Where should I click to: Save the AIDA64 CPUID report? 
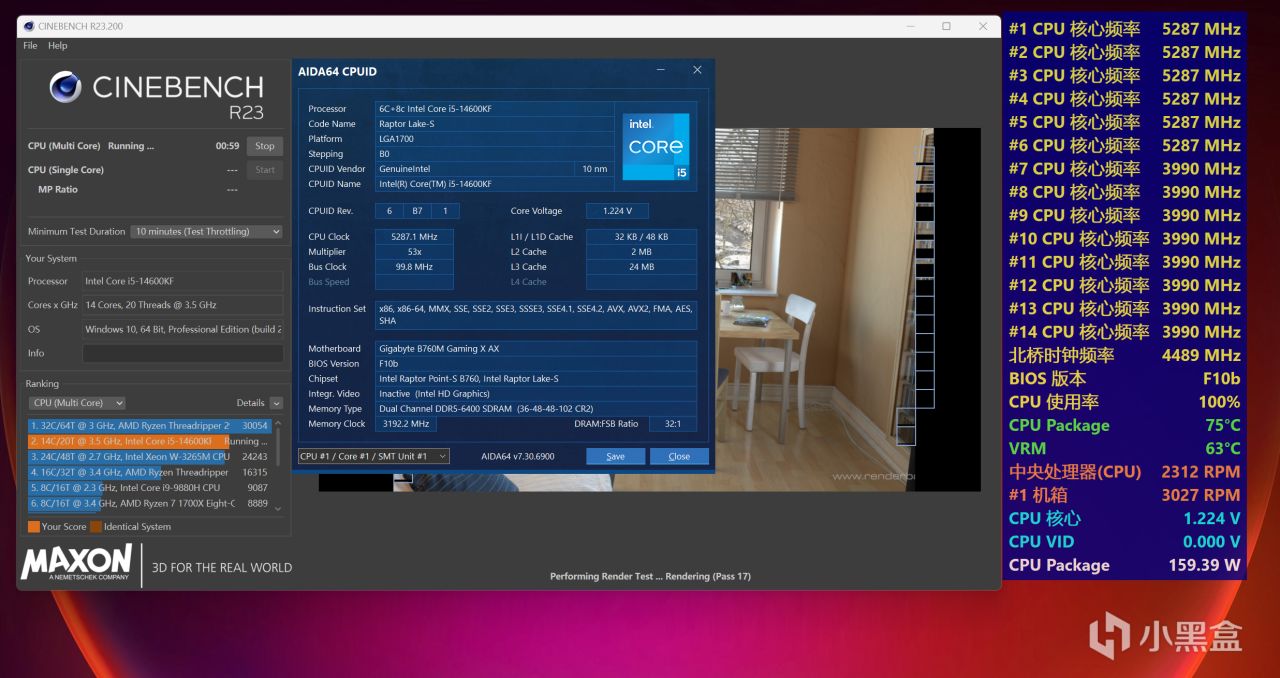click(x=615, y=456)
